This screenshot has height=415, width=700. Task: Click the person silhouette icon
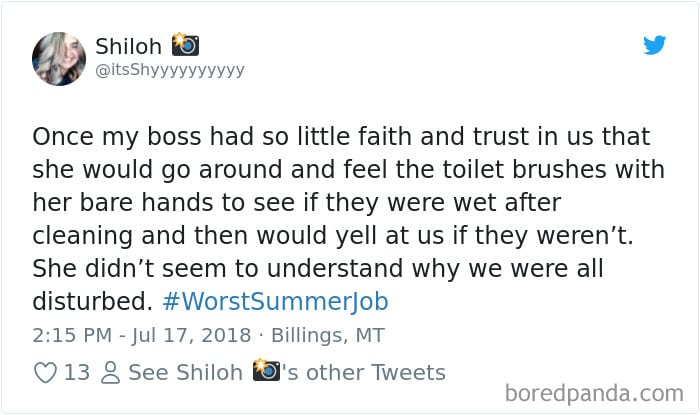(x=110, y=373)
